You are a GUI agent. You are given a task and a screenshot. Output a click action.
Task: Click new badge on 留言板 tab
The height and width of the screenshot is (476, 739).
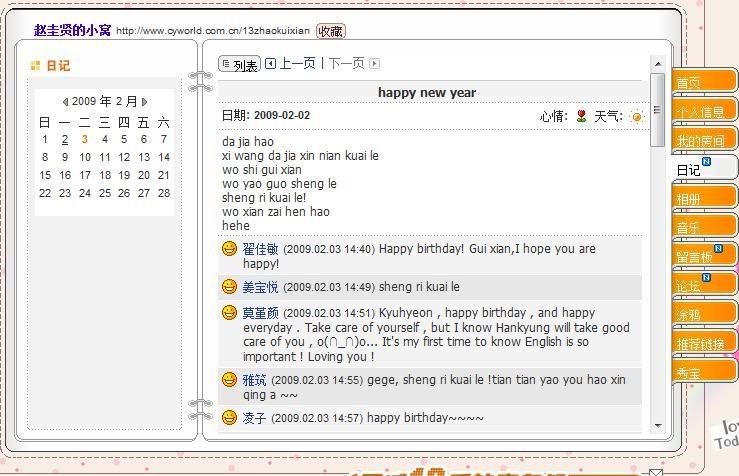[x=718, y=248]
